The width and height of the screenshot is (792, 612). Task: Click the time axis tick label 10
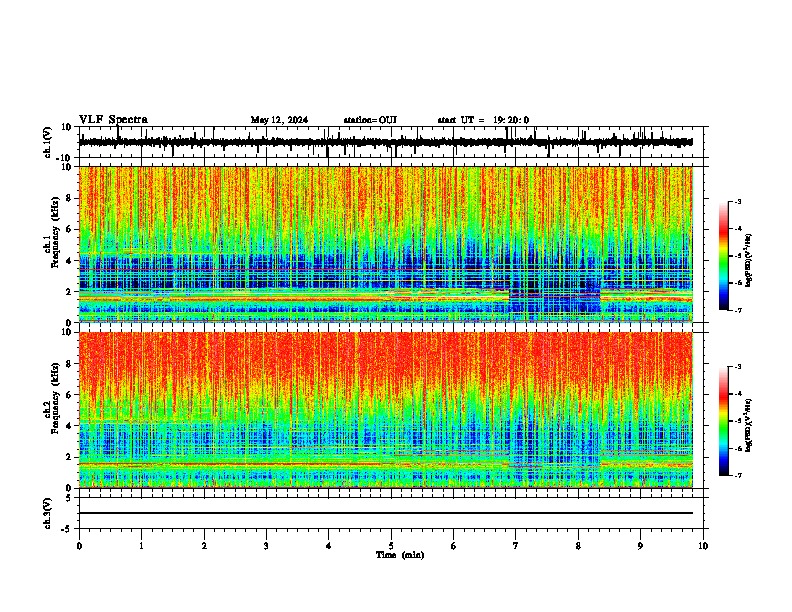[x=703, y=546]
